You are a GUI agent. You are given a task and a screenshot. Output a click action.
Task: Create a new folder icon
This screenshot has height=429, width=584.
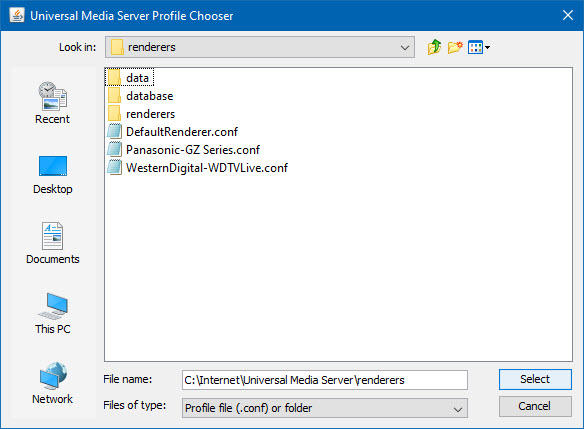(455, 47)
